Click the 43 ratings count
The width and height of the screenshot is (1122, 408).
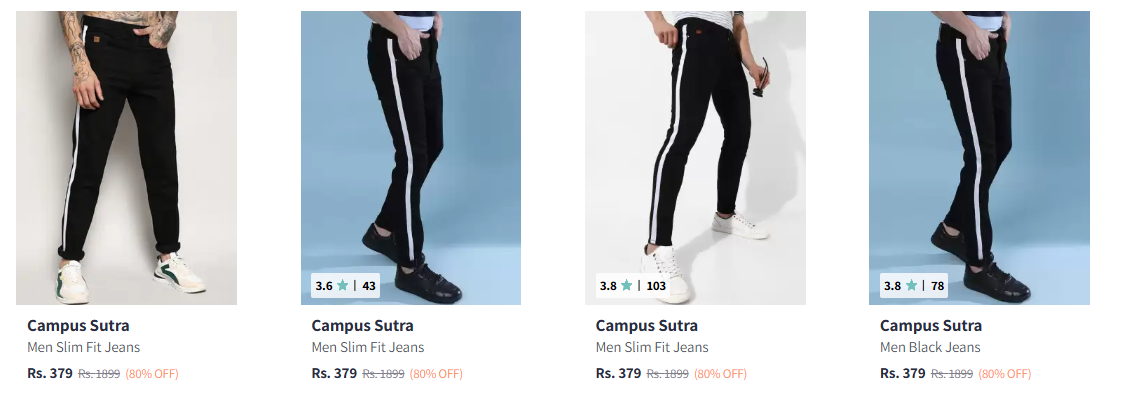[369, 286]
